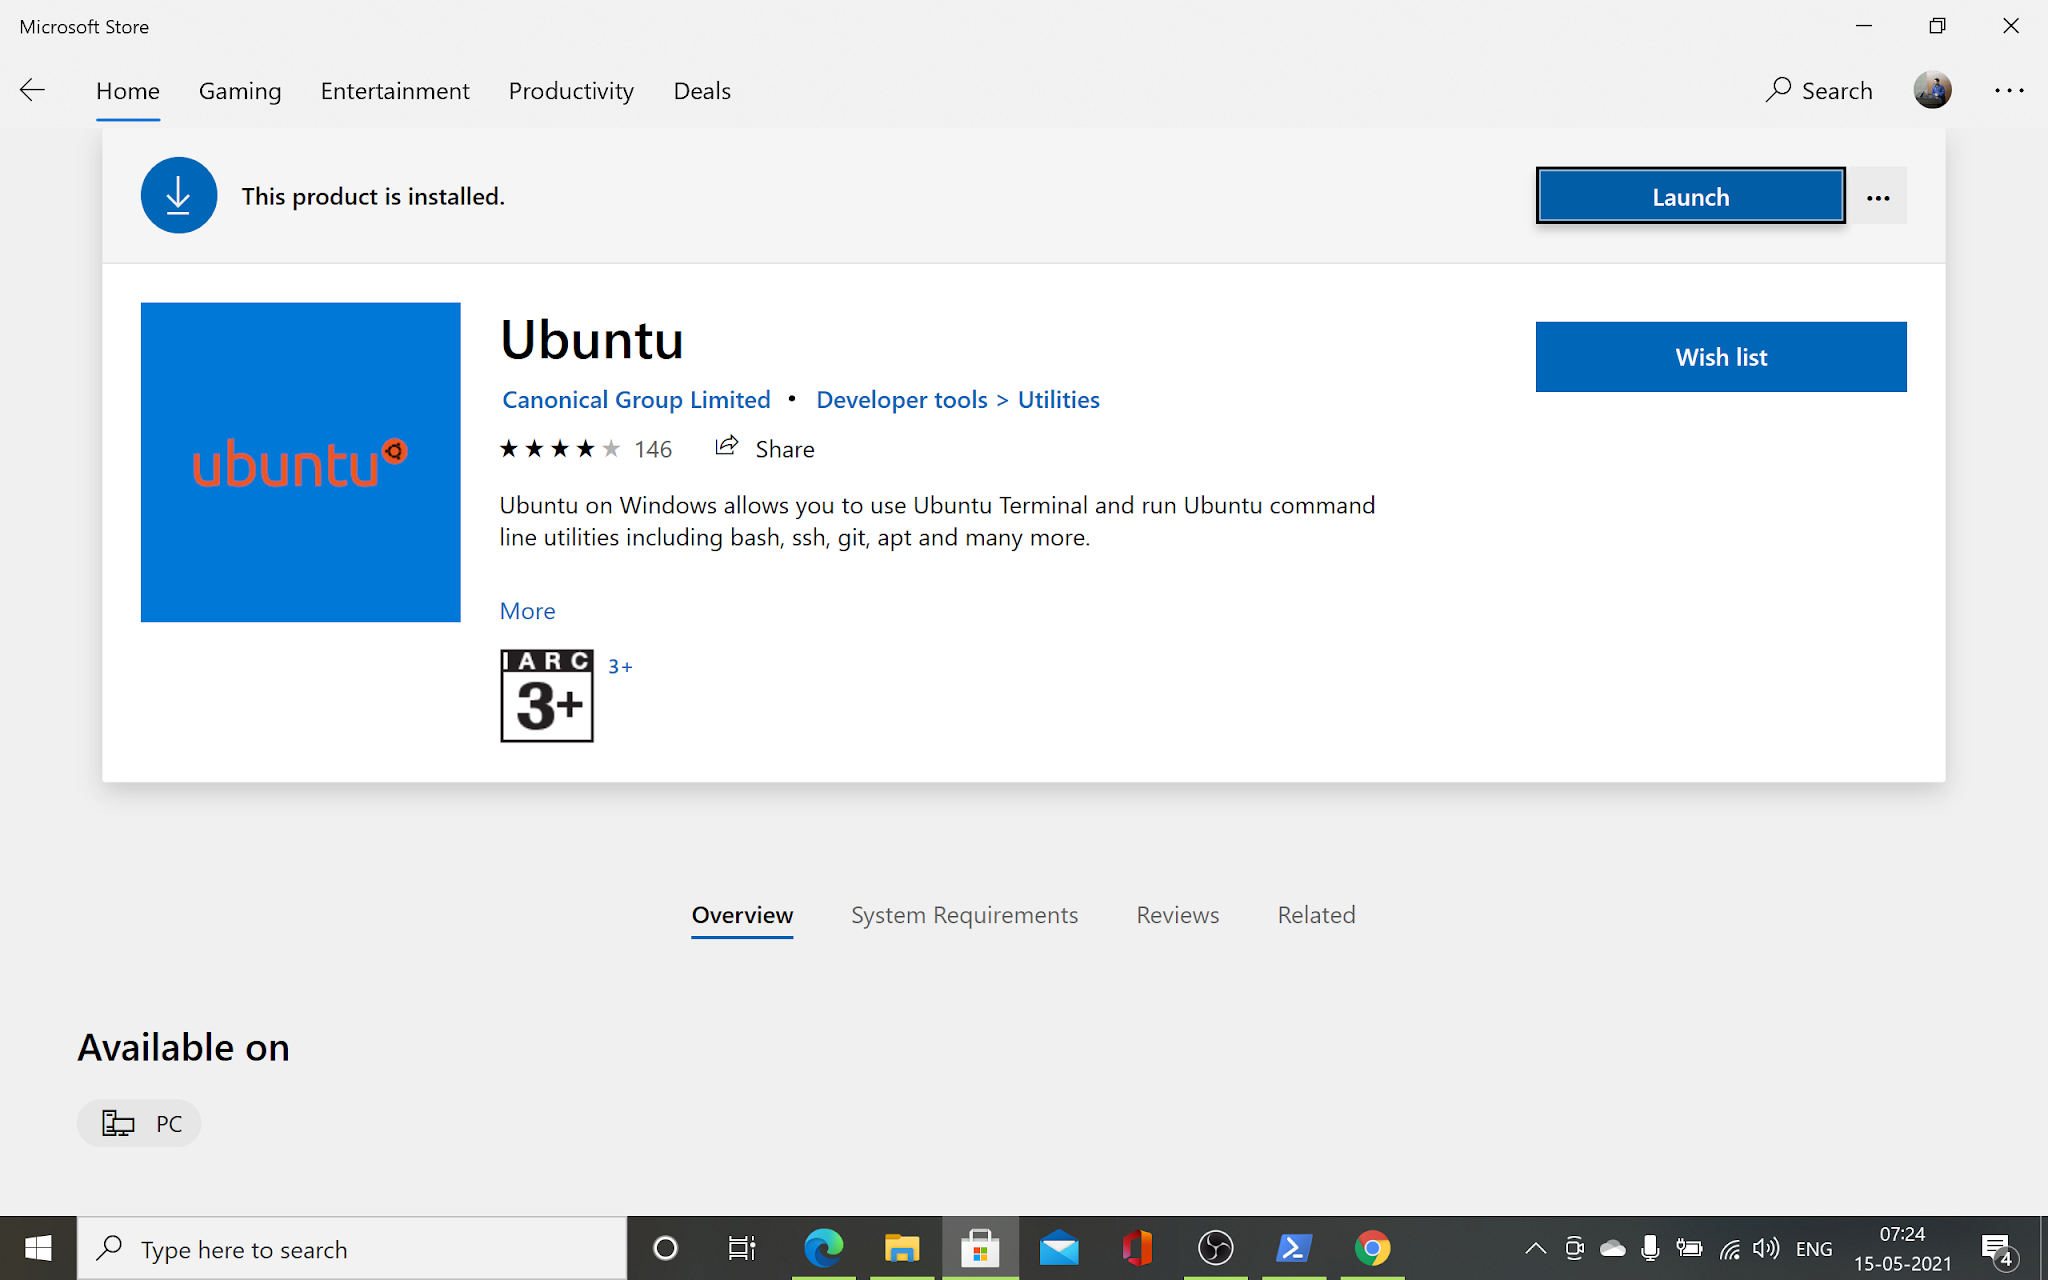The image size is (2048, 1280).
Task: Open the Gaming section in the menu
Action: (240, 90)
